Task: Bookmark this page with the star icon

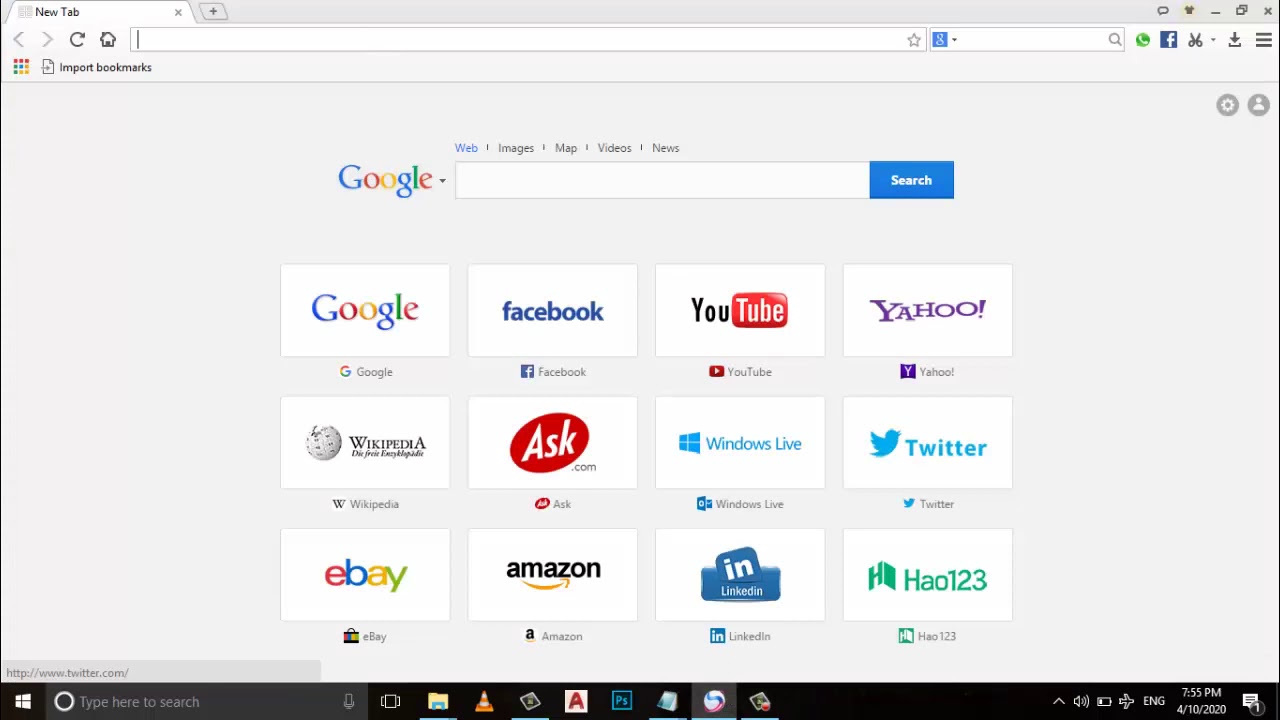Action: click(x=914, y=40)
